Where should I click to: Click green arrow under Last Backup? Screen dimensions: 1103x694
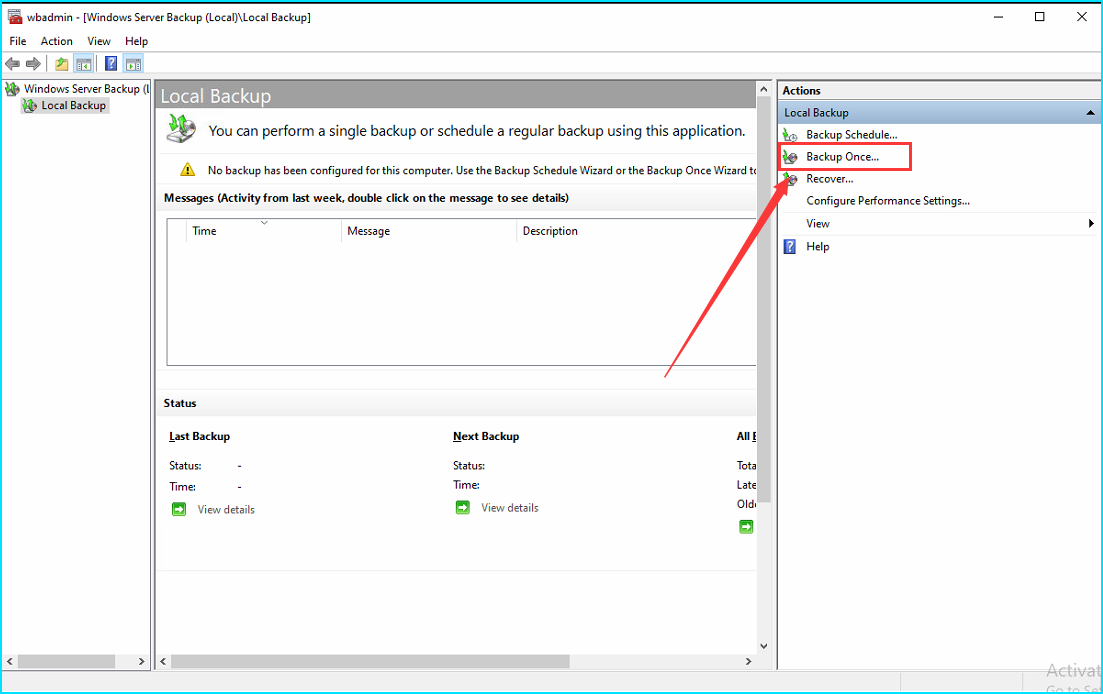tap(179, 509)
